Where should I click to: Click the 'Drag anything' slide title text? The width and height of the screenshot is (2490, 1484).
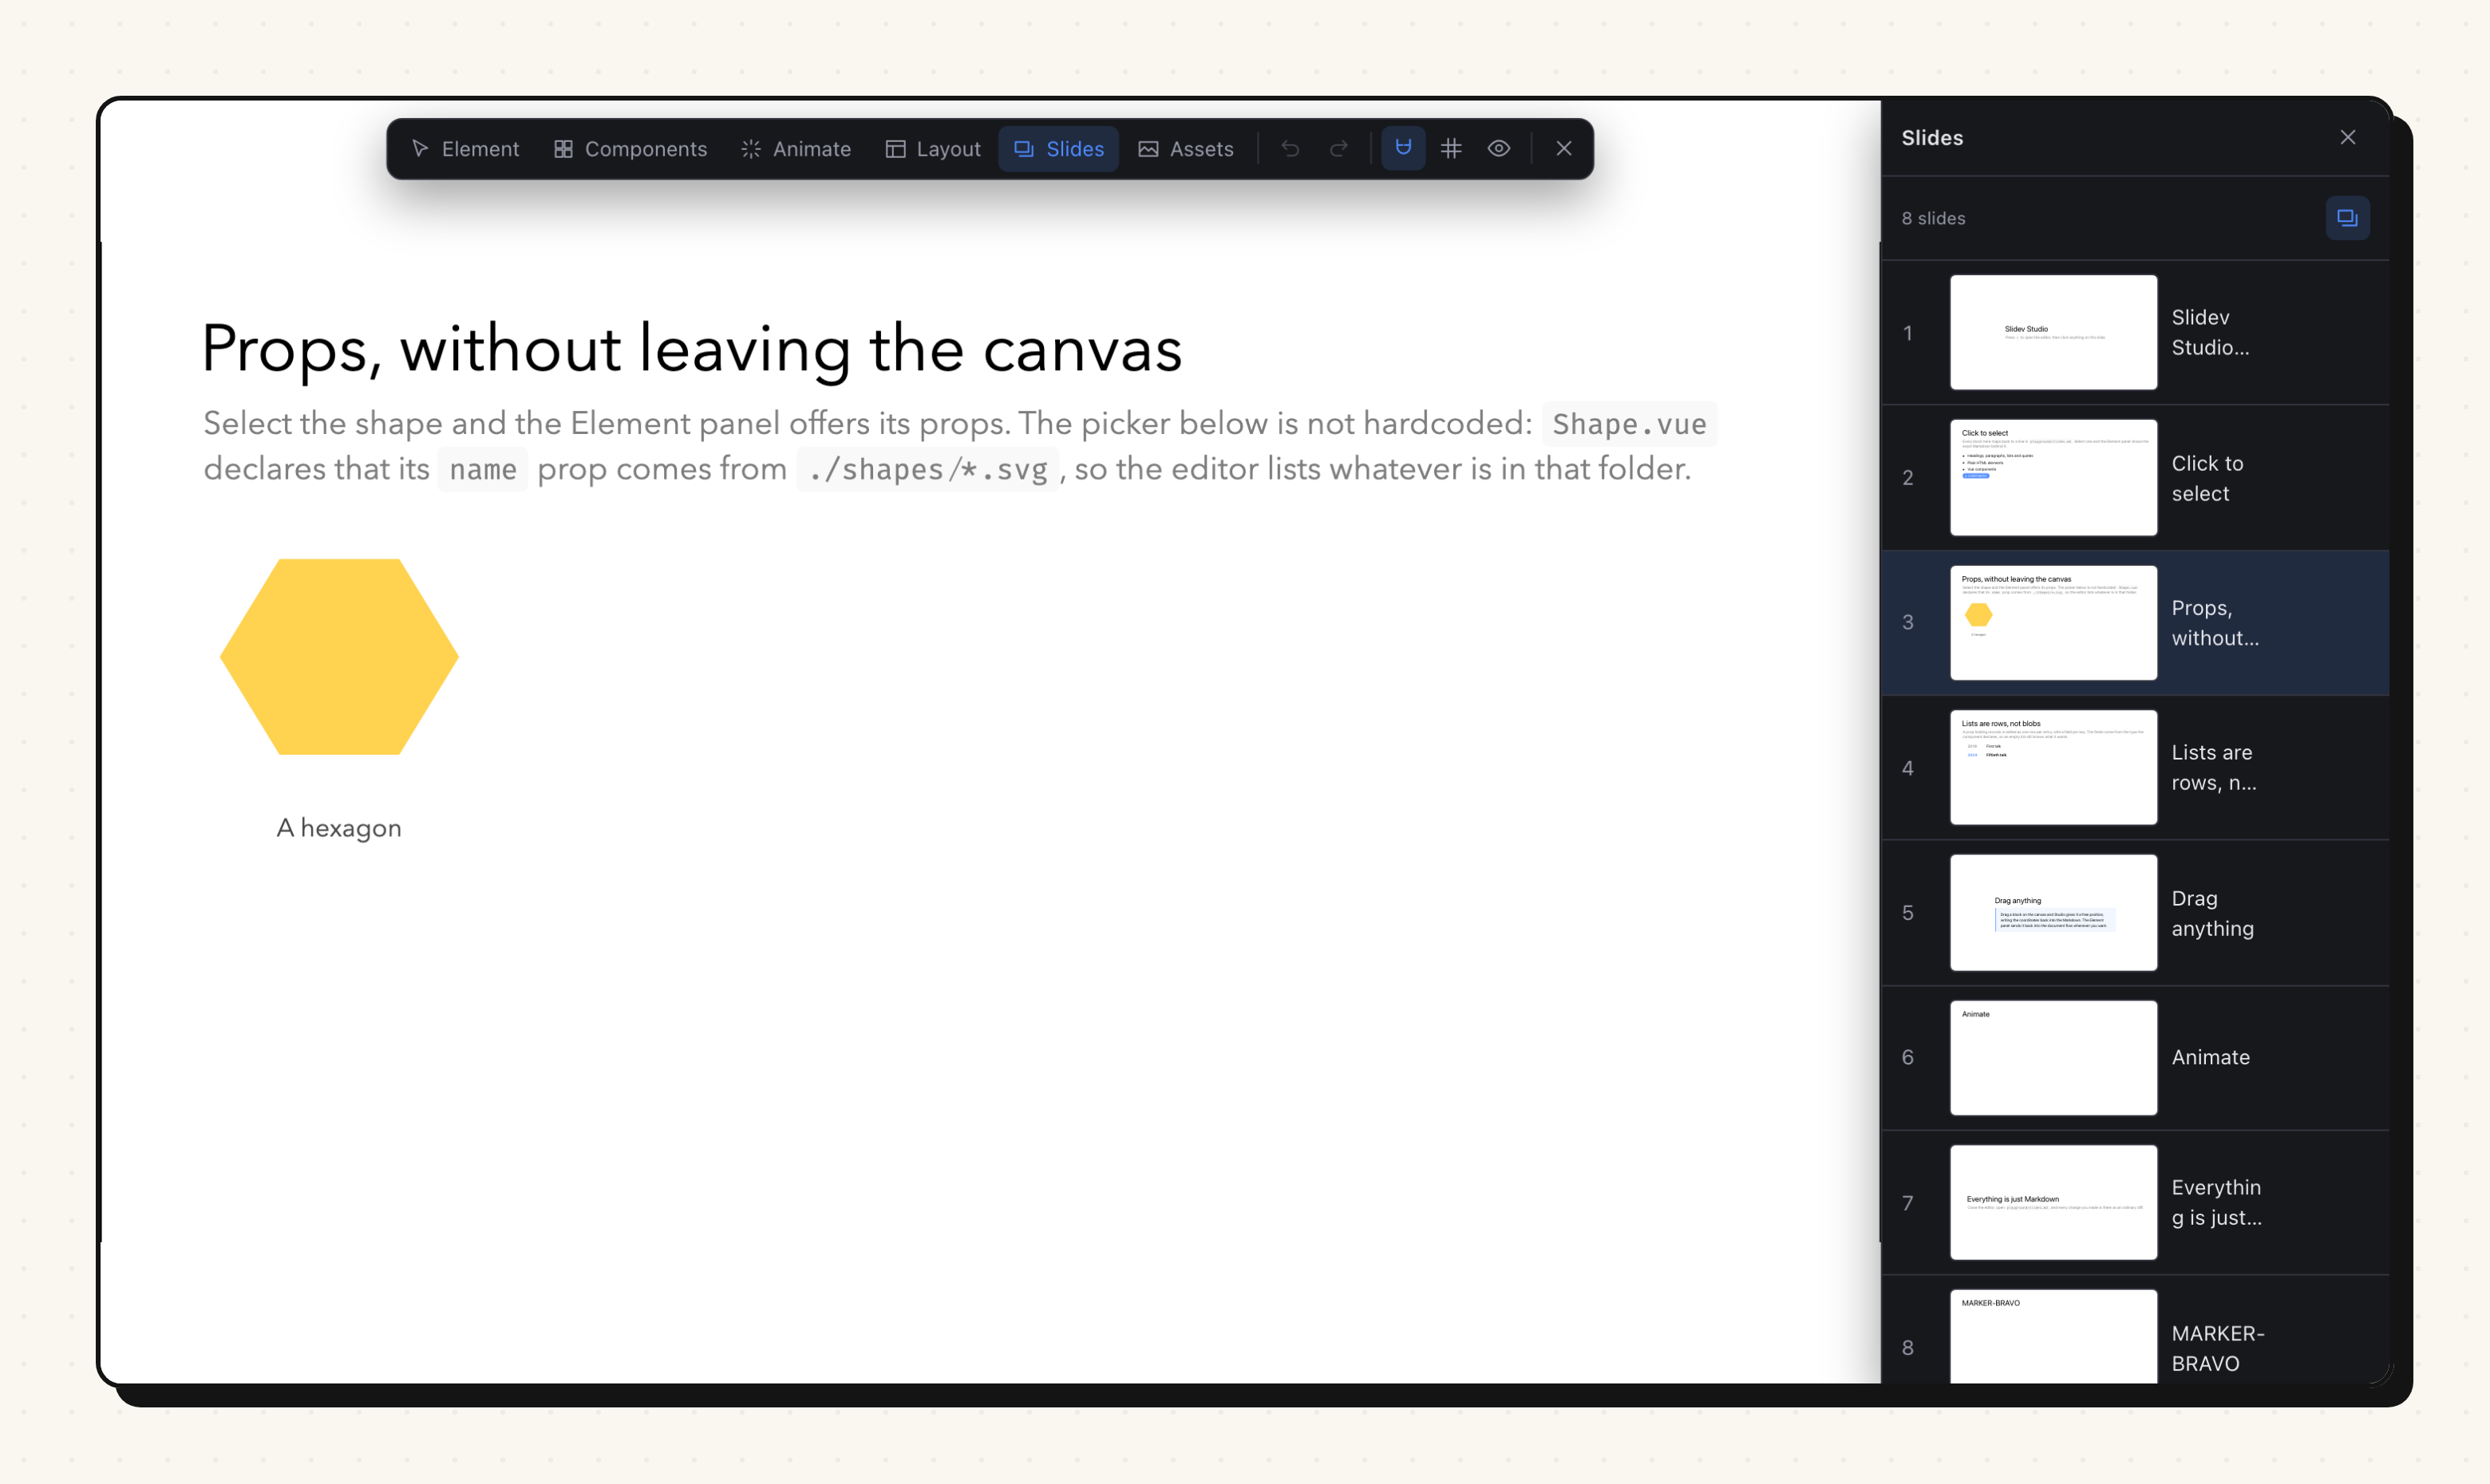pyautogui.click(x=2212, y=913)
